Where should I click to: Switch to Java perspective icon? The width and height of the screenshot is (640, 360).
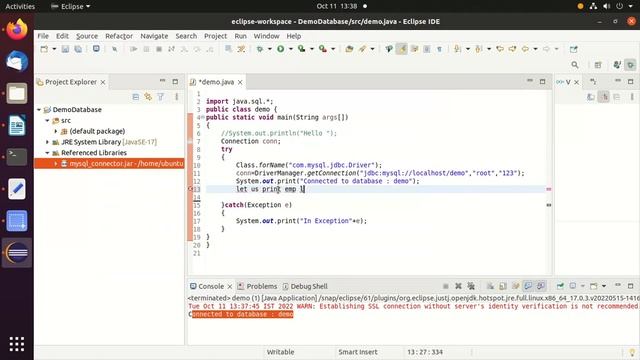[617, 65]
